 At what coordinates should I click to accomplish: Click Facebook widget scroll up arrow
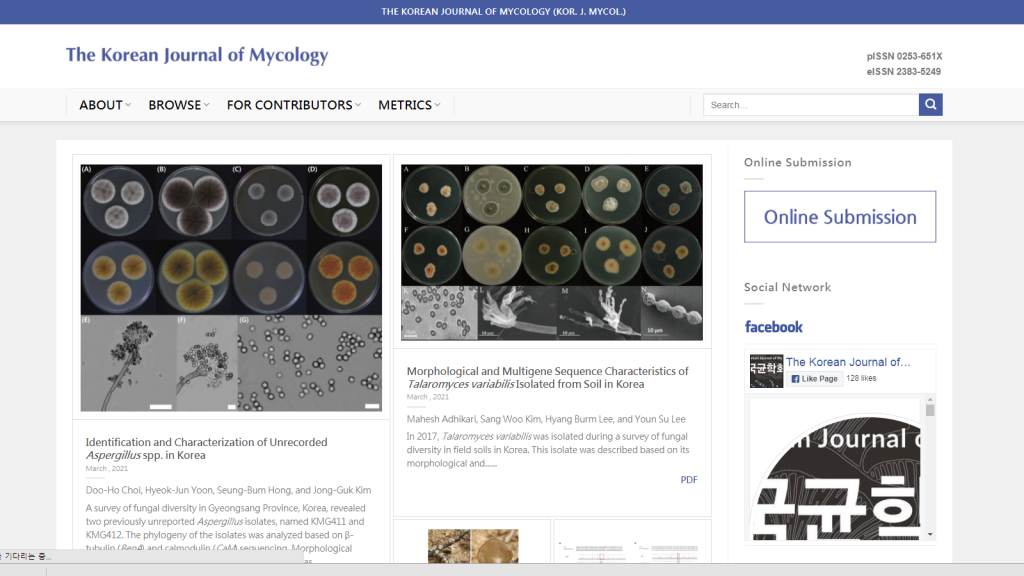point(930,399)
